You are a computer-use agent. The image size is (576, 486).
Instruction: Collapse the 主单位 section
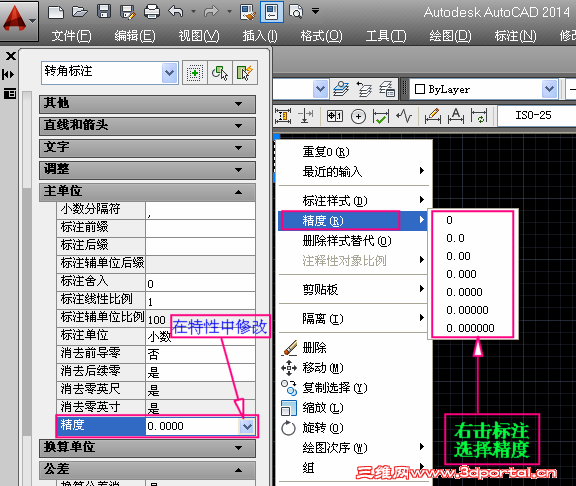click(147, 192)
